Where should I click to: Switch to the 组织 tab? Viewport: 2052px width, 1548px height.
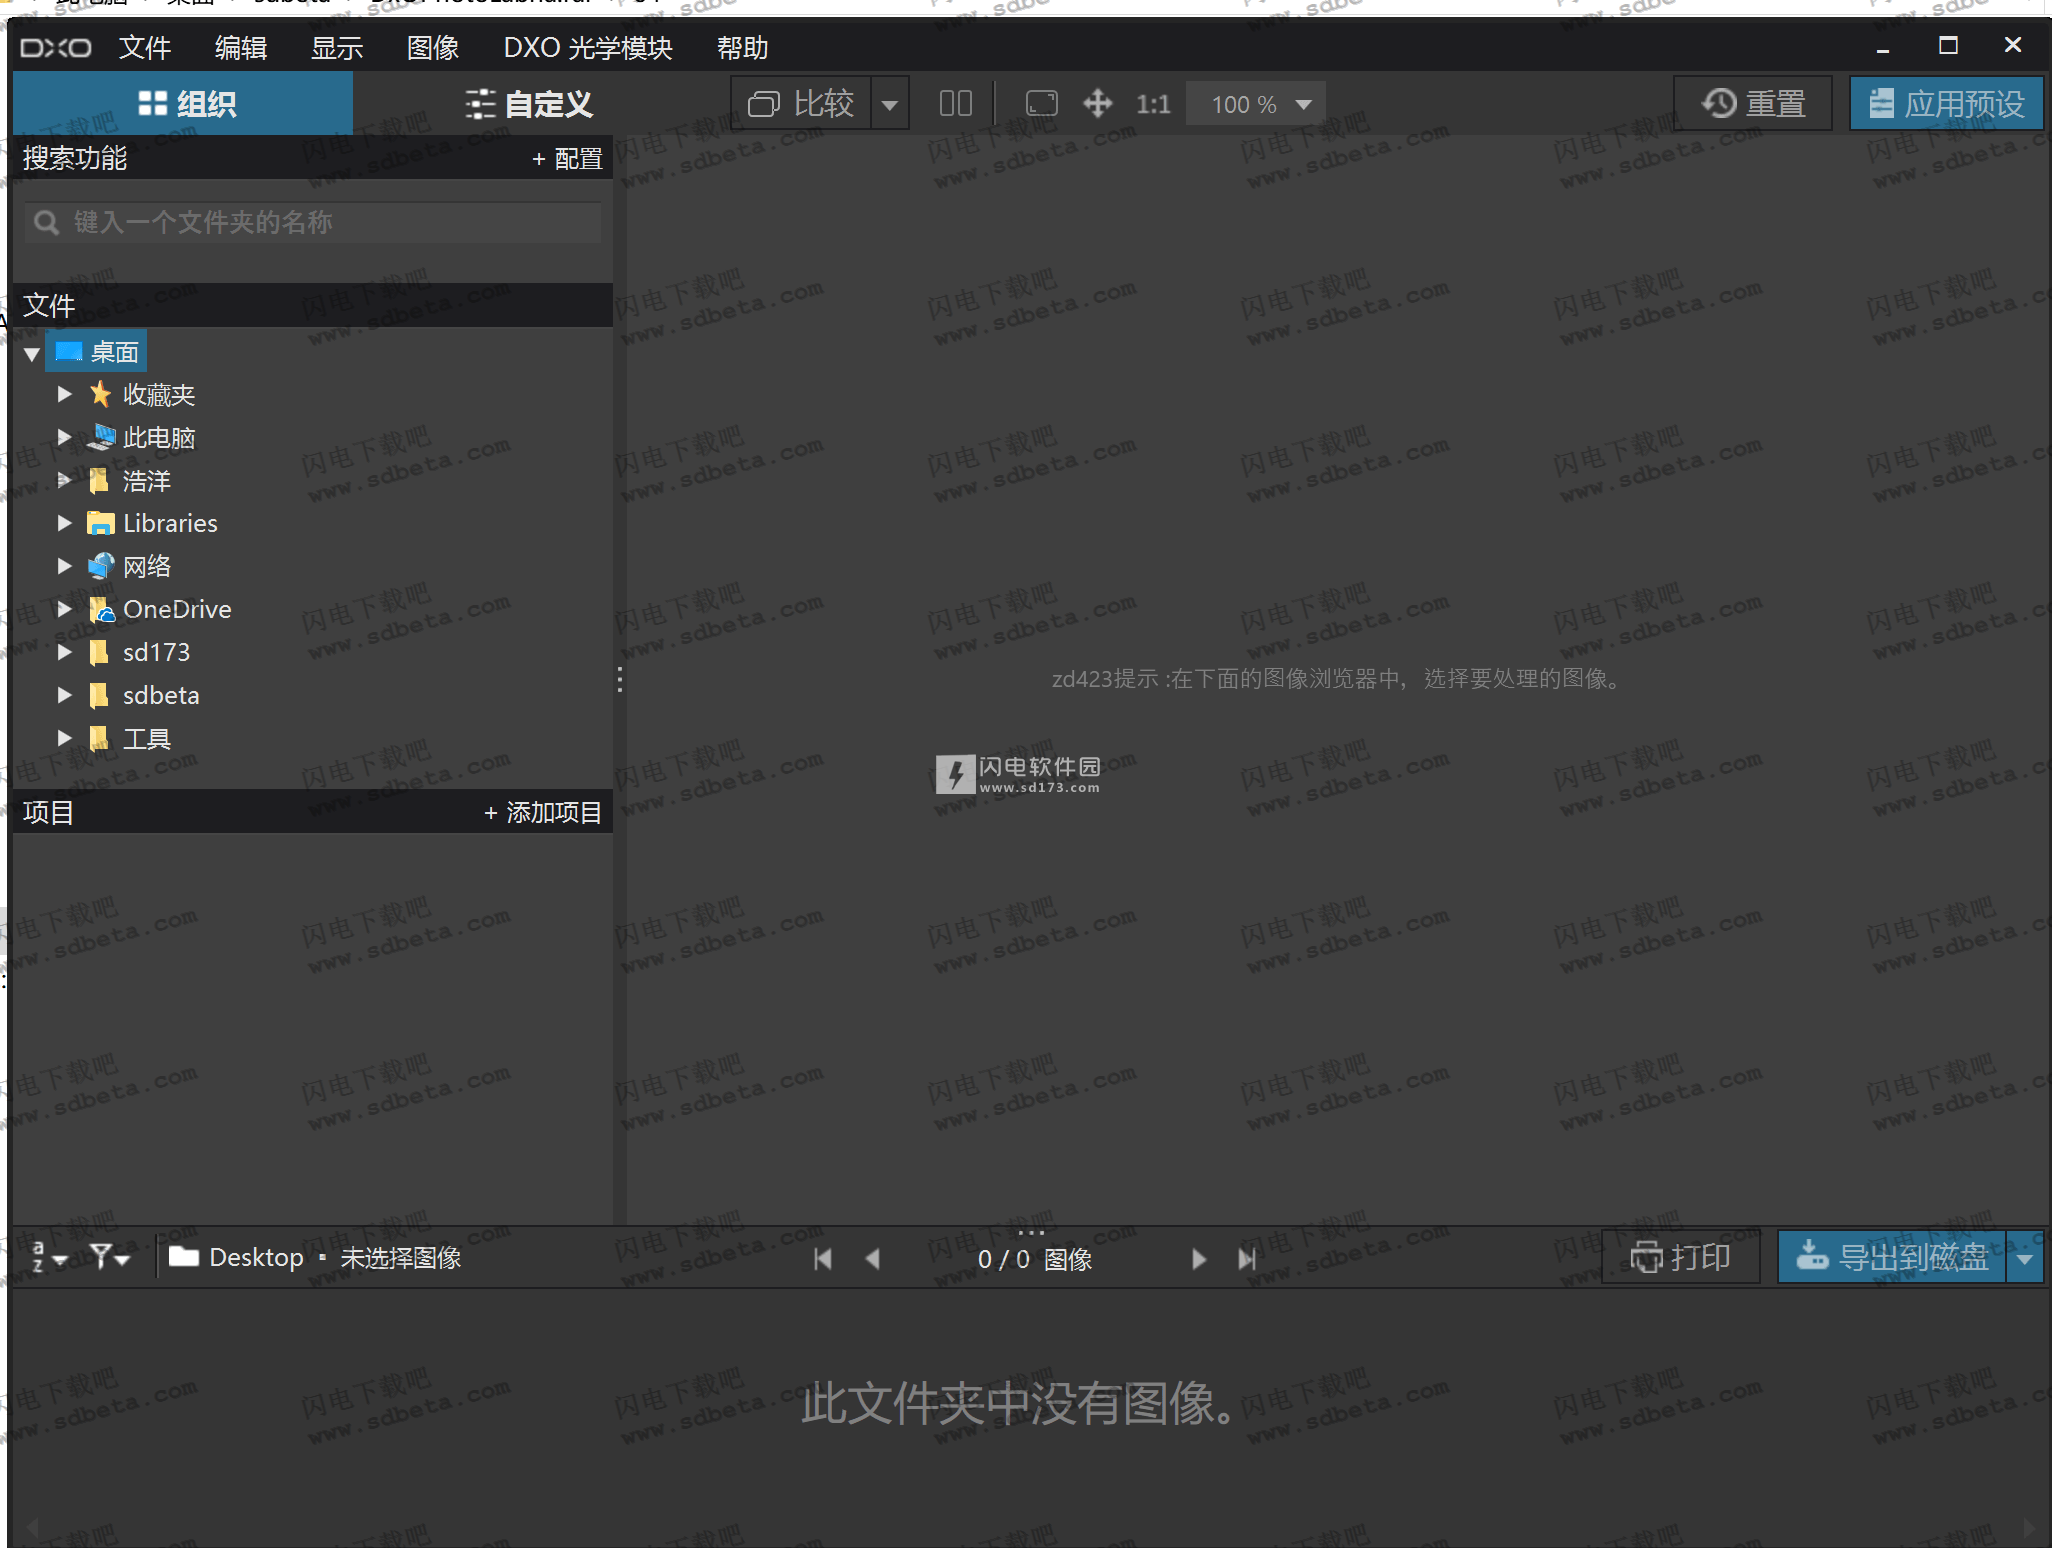pyautogui.click(x=183, y=103)
